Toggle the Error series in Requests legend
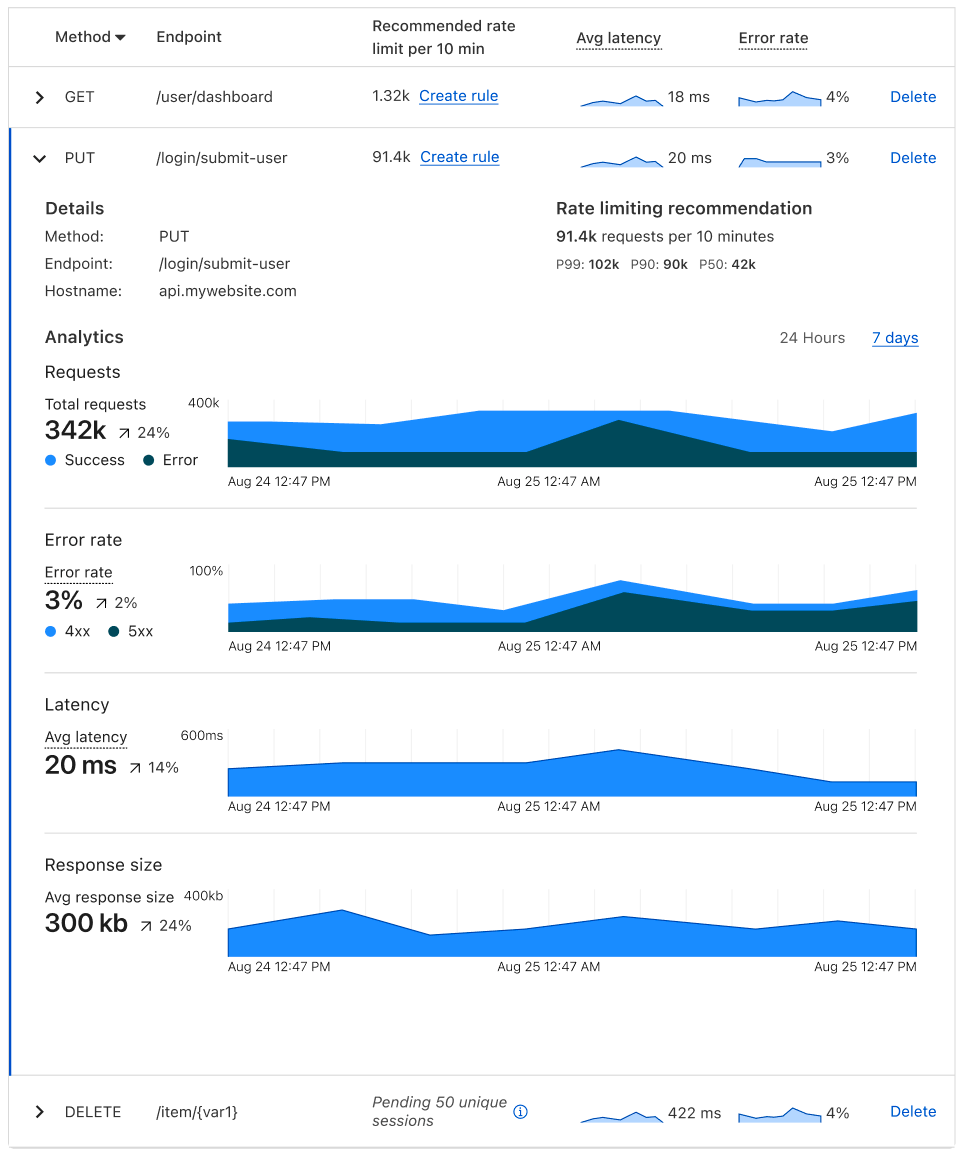962x1156 pixels. (x=171, y=460)
